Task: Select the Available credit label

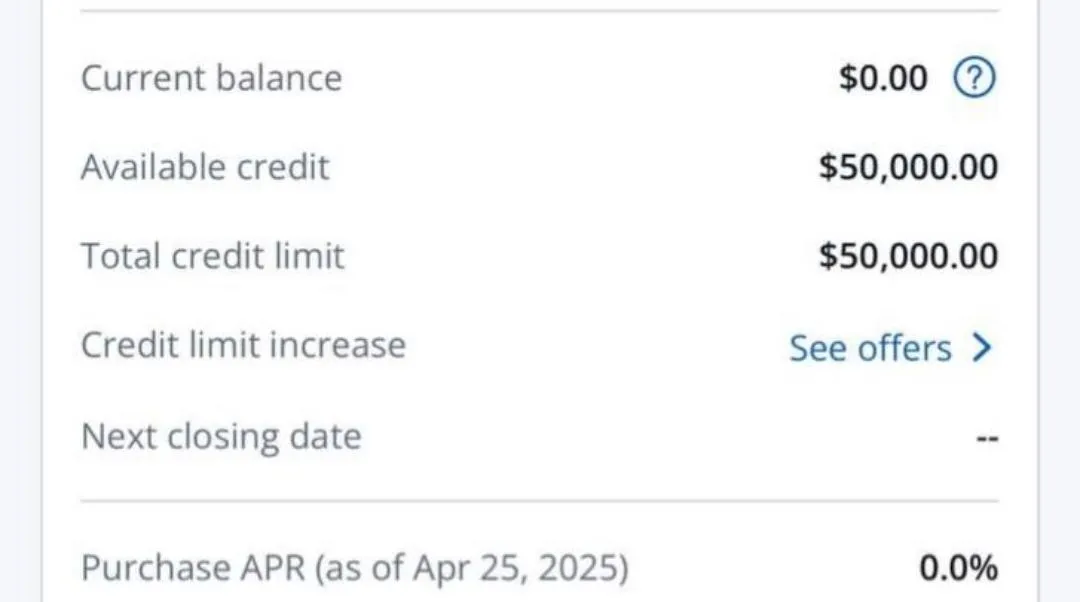Action: click(x=205, y=167)
